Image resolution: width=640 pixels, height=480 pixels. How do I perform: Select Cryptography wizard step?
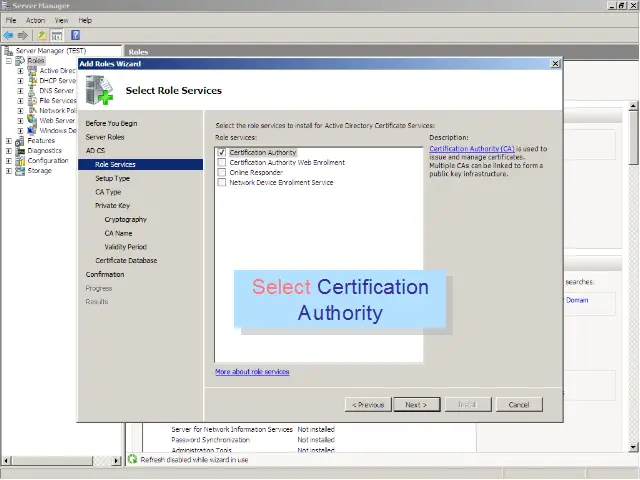tap(125, 219)
